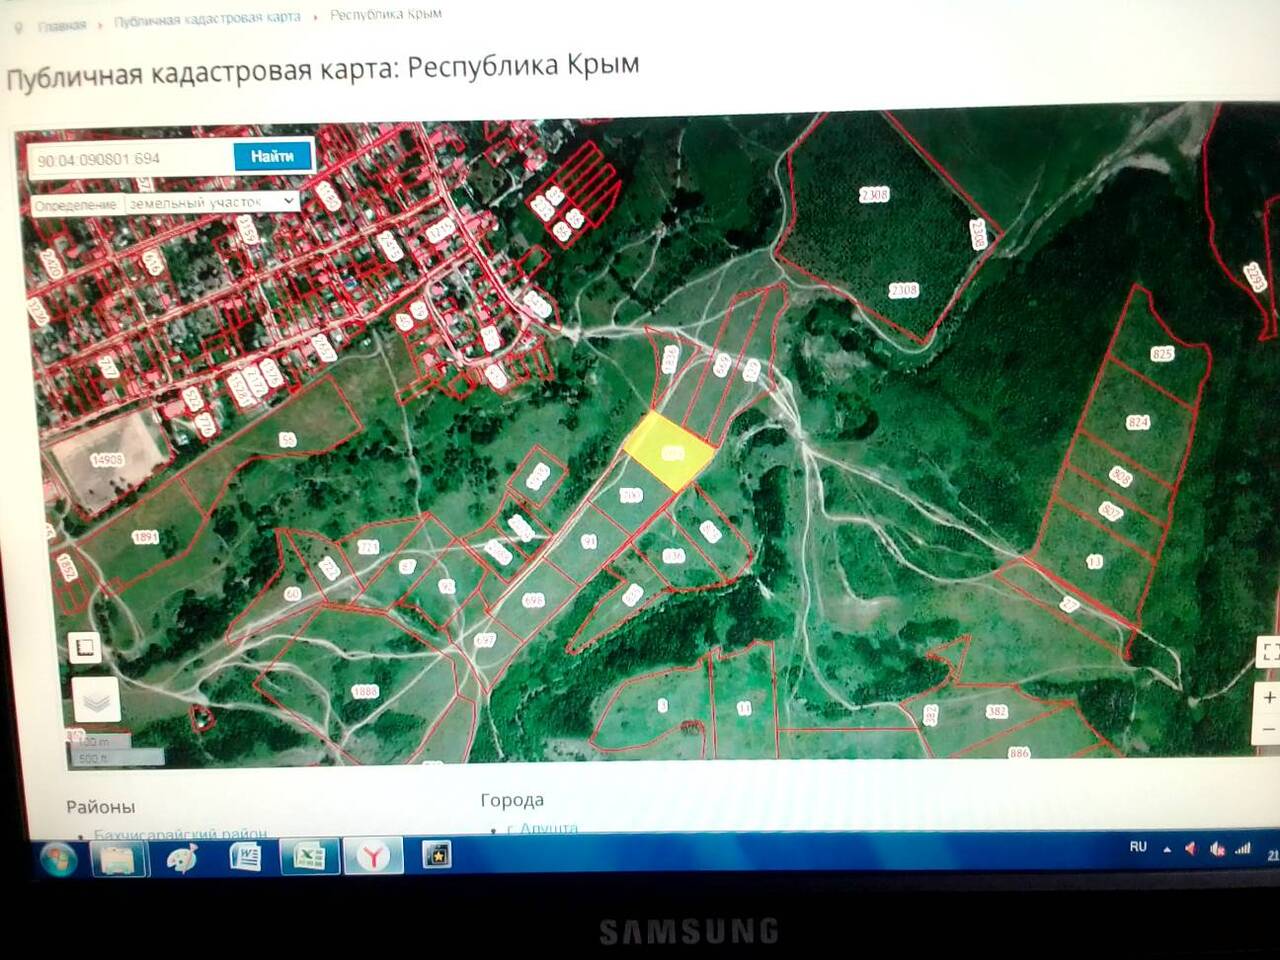Open Windows Start menu orb
This screenshot has width=1280, height=960.
[x=57, y=858]
